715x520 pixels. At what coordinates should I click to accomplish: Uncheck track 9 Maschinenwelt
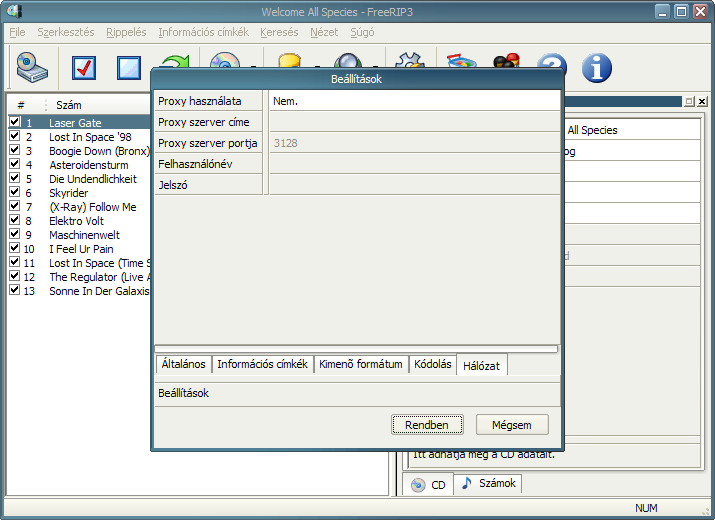point(15,234)
